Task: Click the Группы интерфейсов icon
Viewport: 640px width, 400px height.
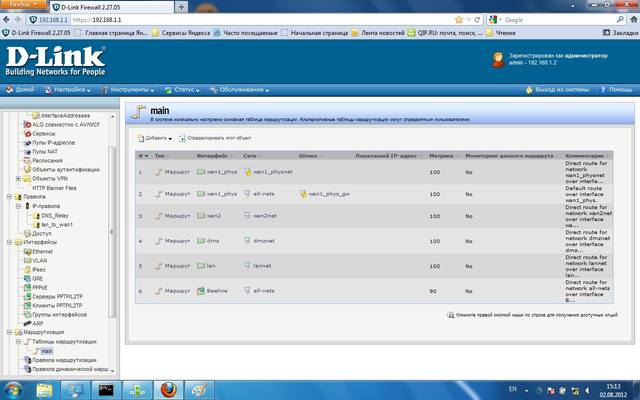Action: tap(27, 314)
